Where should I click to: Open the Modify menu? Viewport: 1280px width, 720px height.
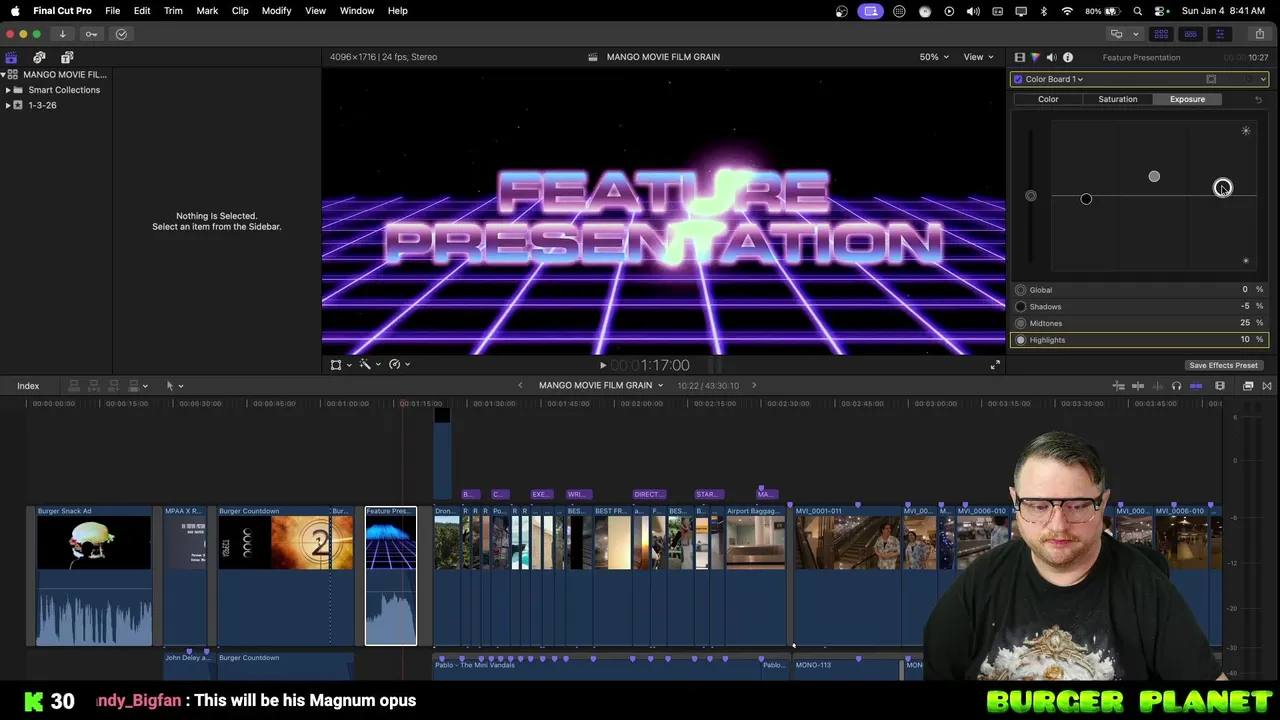(276, 11)
